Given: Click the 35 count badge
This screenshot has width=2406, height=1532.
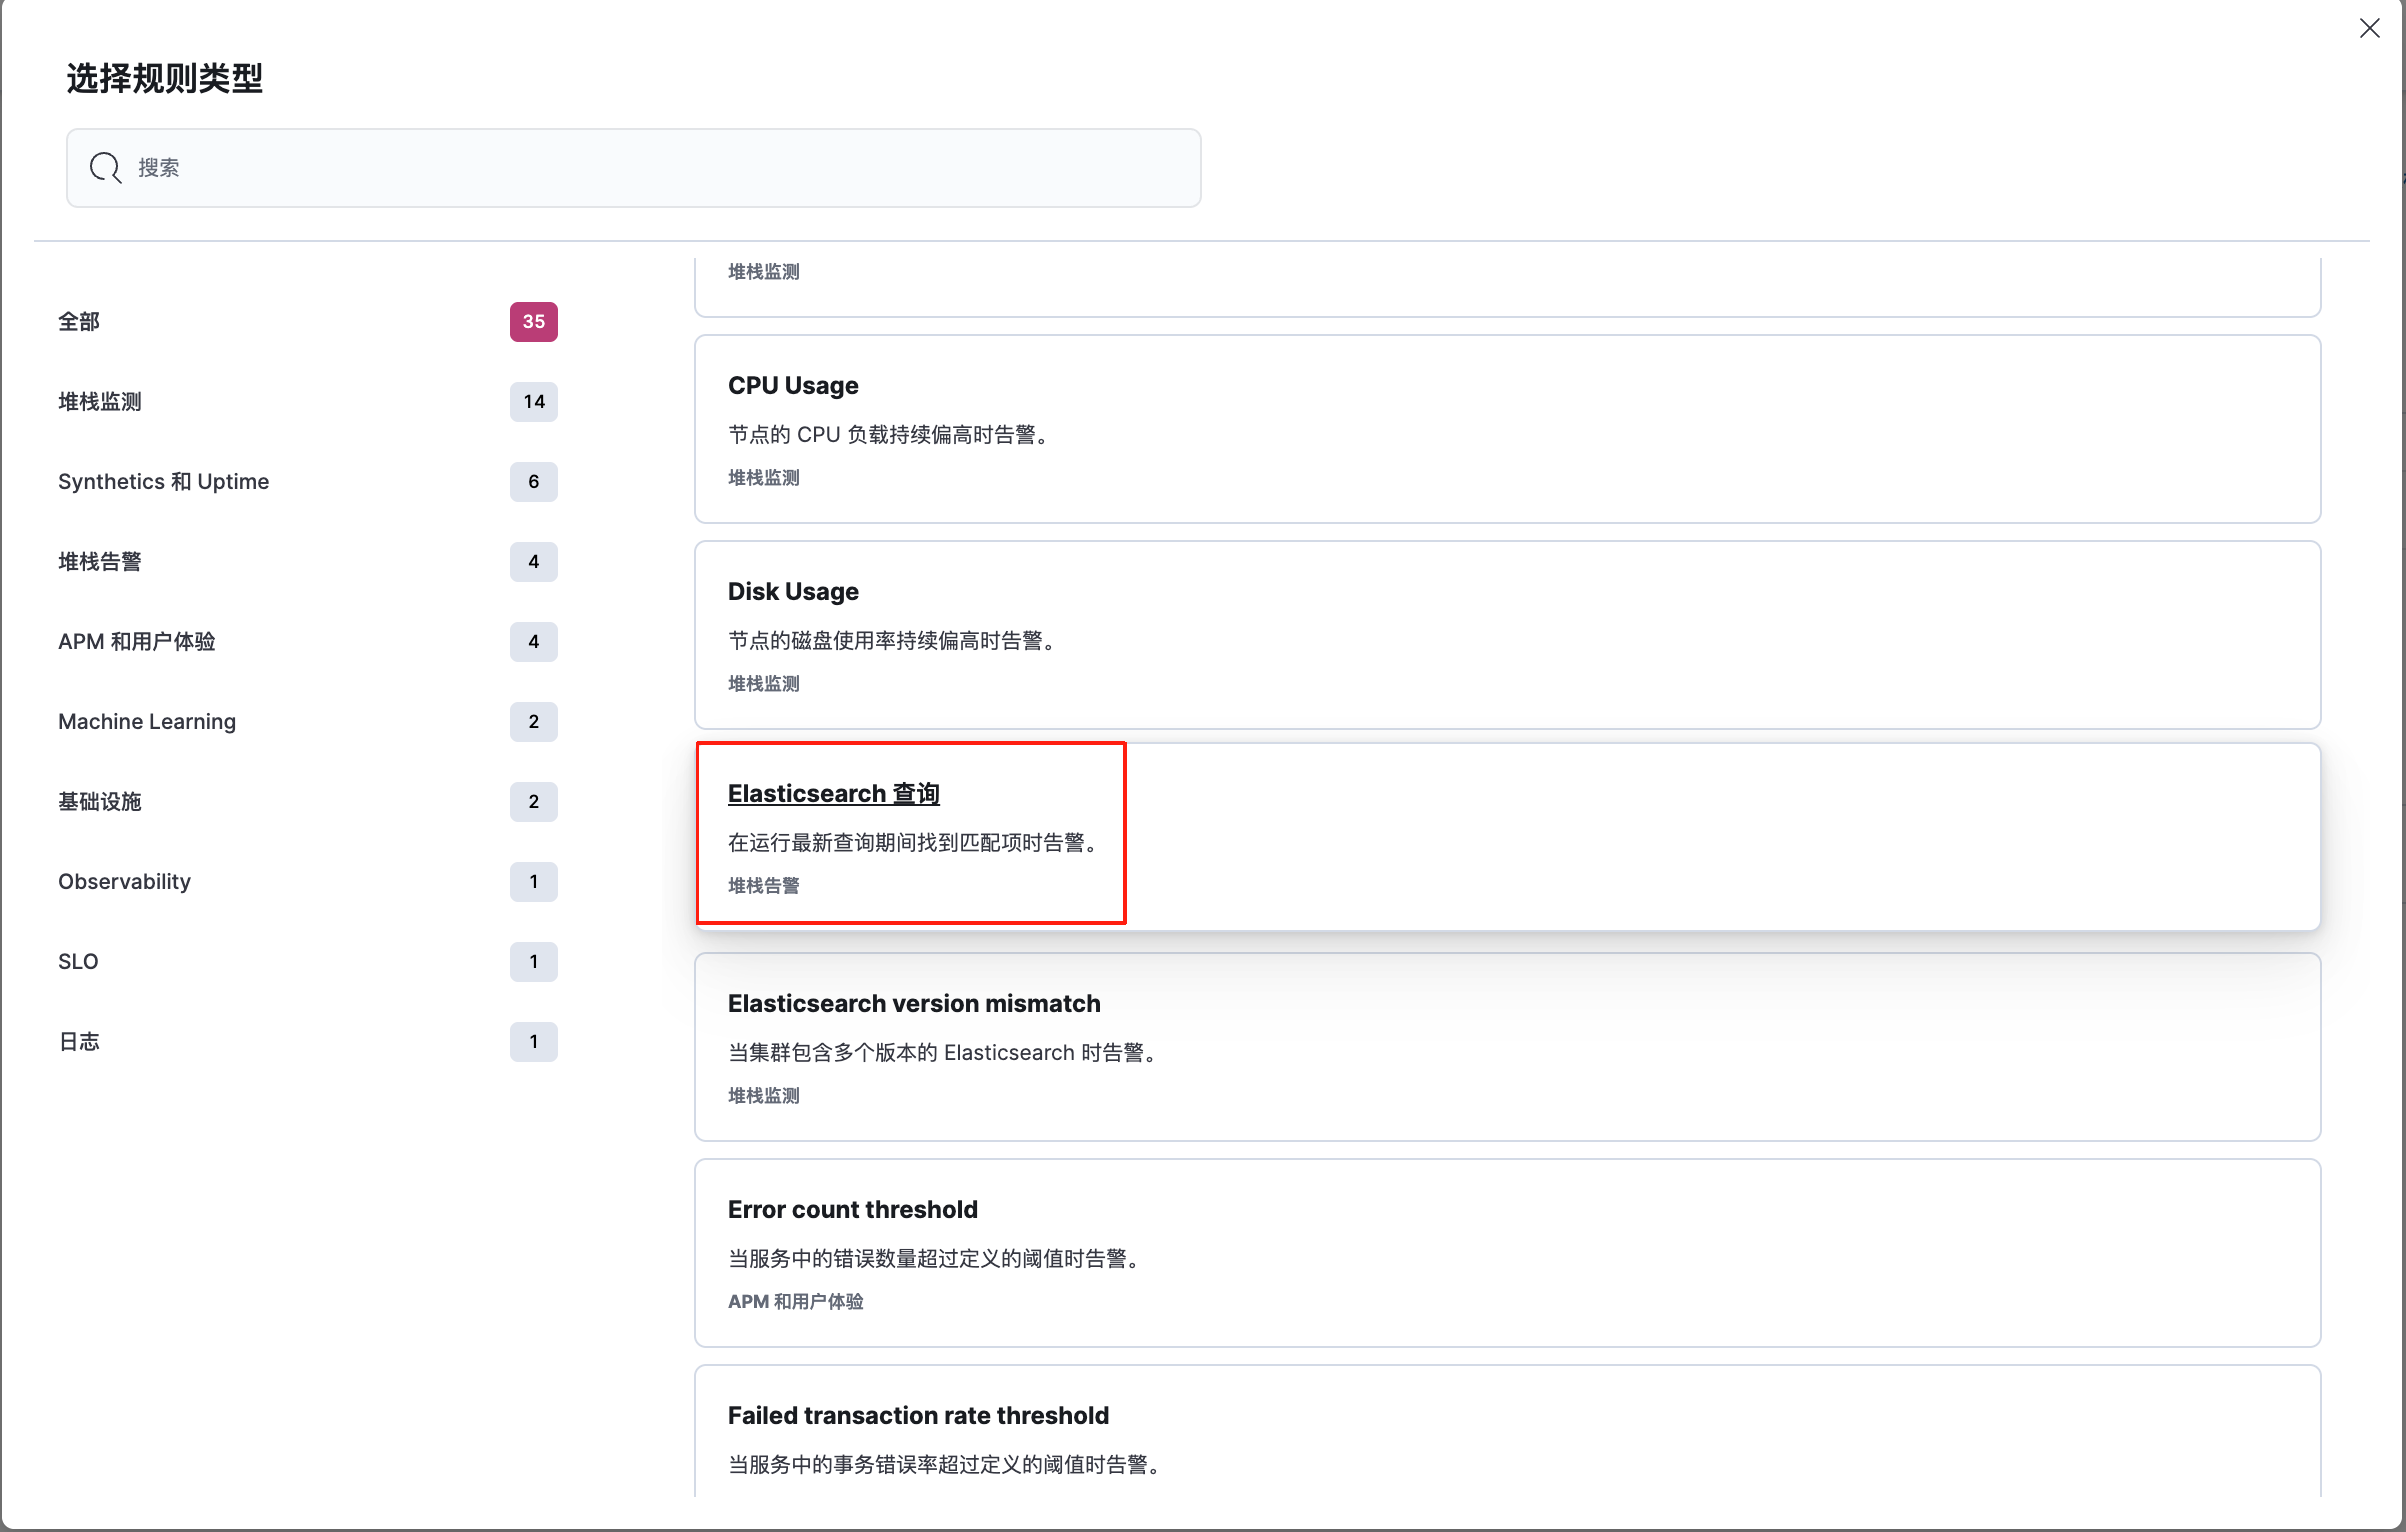Looking at the screenshot, I should (534, 321).
